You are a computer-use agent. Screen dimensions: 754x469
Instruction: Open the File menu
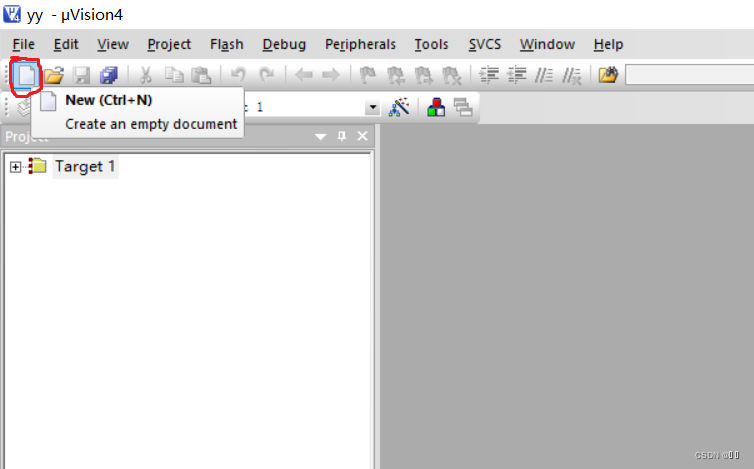tap(23, 44)
